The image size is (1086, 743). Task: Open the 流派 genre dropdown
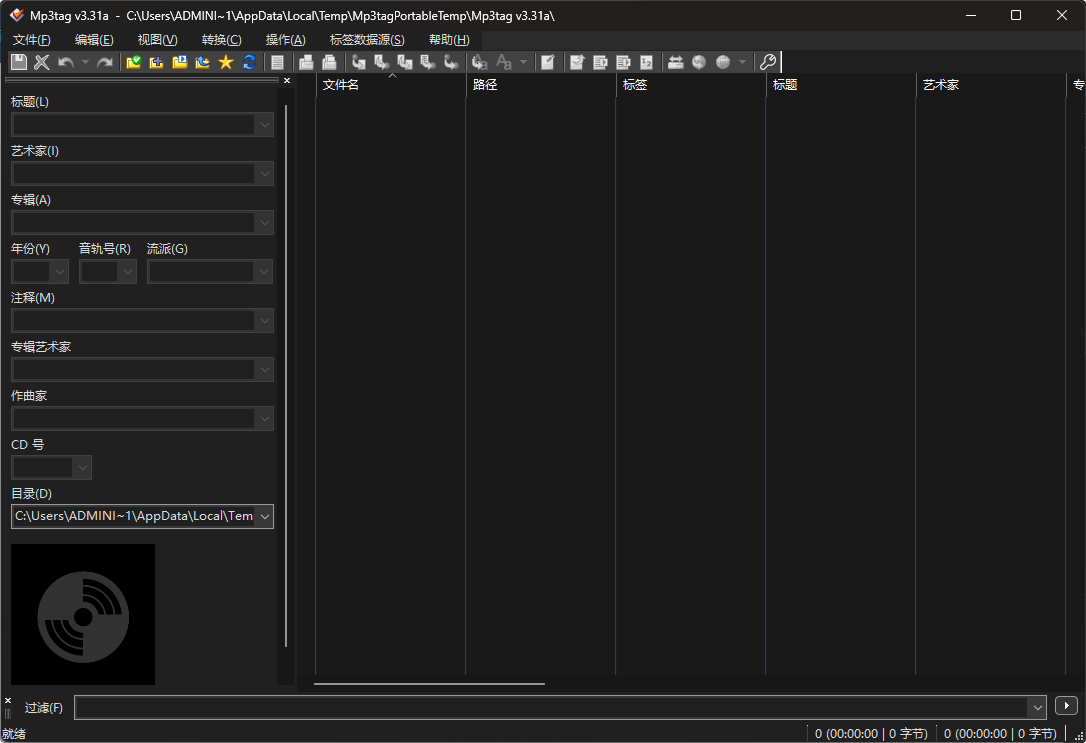pyautogui.click(x=264, y=272)
